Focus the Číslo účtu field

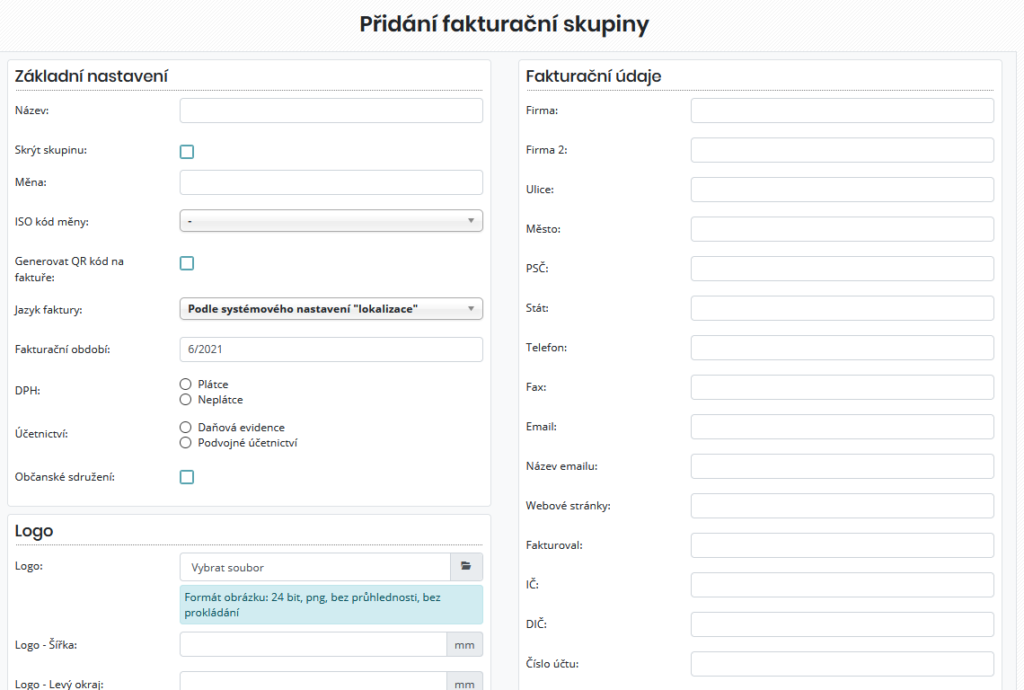pyautogui.click(x=842, y=663)
